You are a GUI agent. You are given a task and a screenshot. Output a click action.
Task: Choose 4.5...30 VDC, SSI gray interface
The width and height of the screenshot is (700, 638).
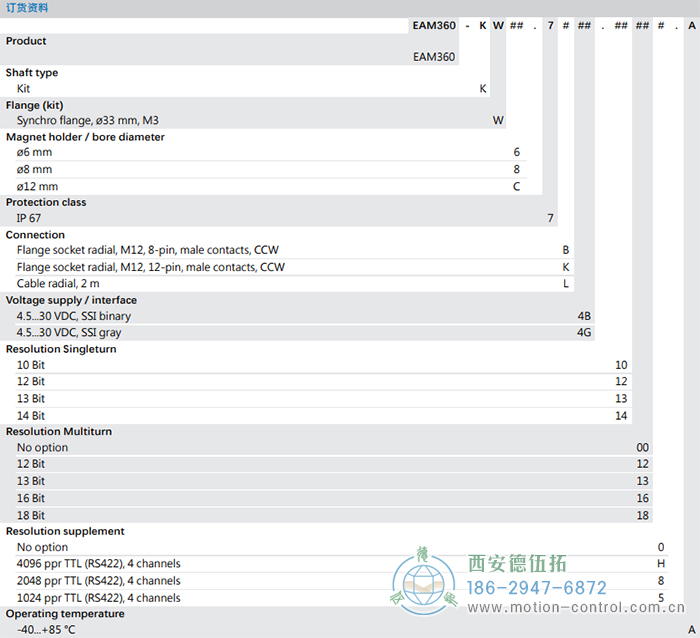pos(70,332)
